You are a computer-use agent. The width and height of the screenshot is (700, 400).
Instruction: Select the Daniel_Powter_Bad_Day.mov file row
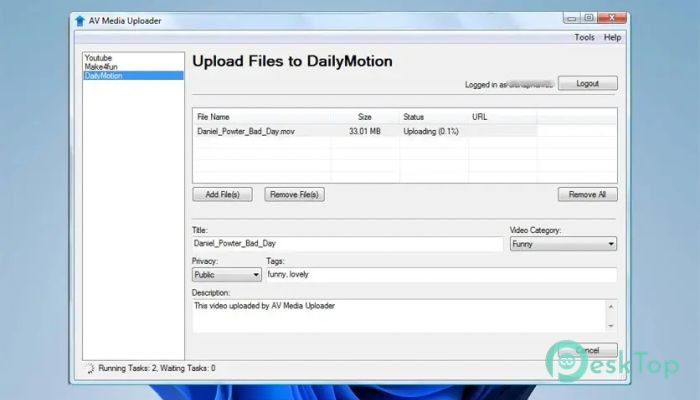click(365, 131)
